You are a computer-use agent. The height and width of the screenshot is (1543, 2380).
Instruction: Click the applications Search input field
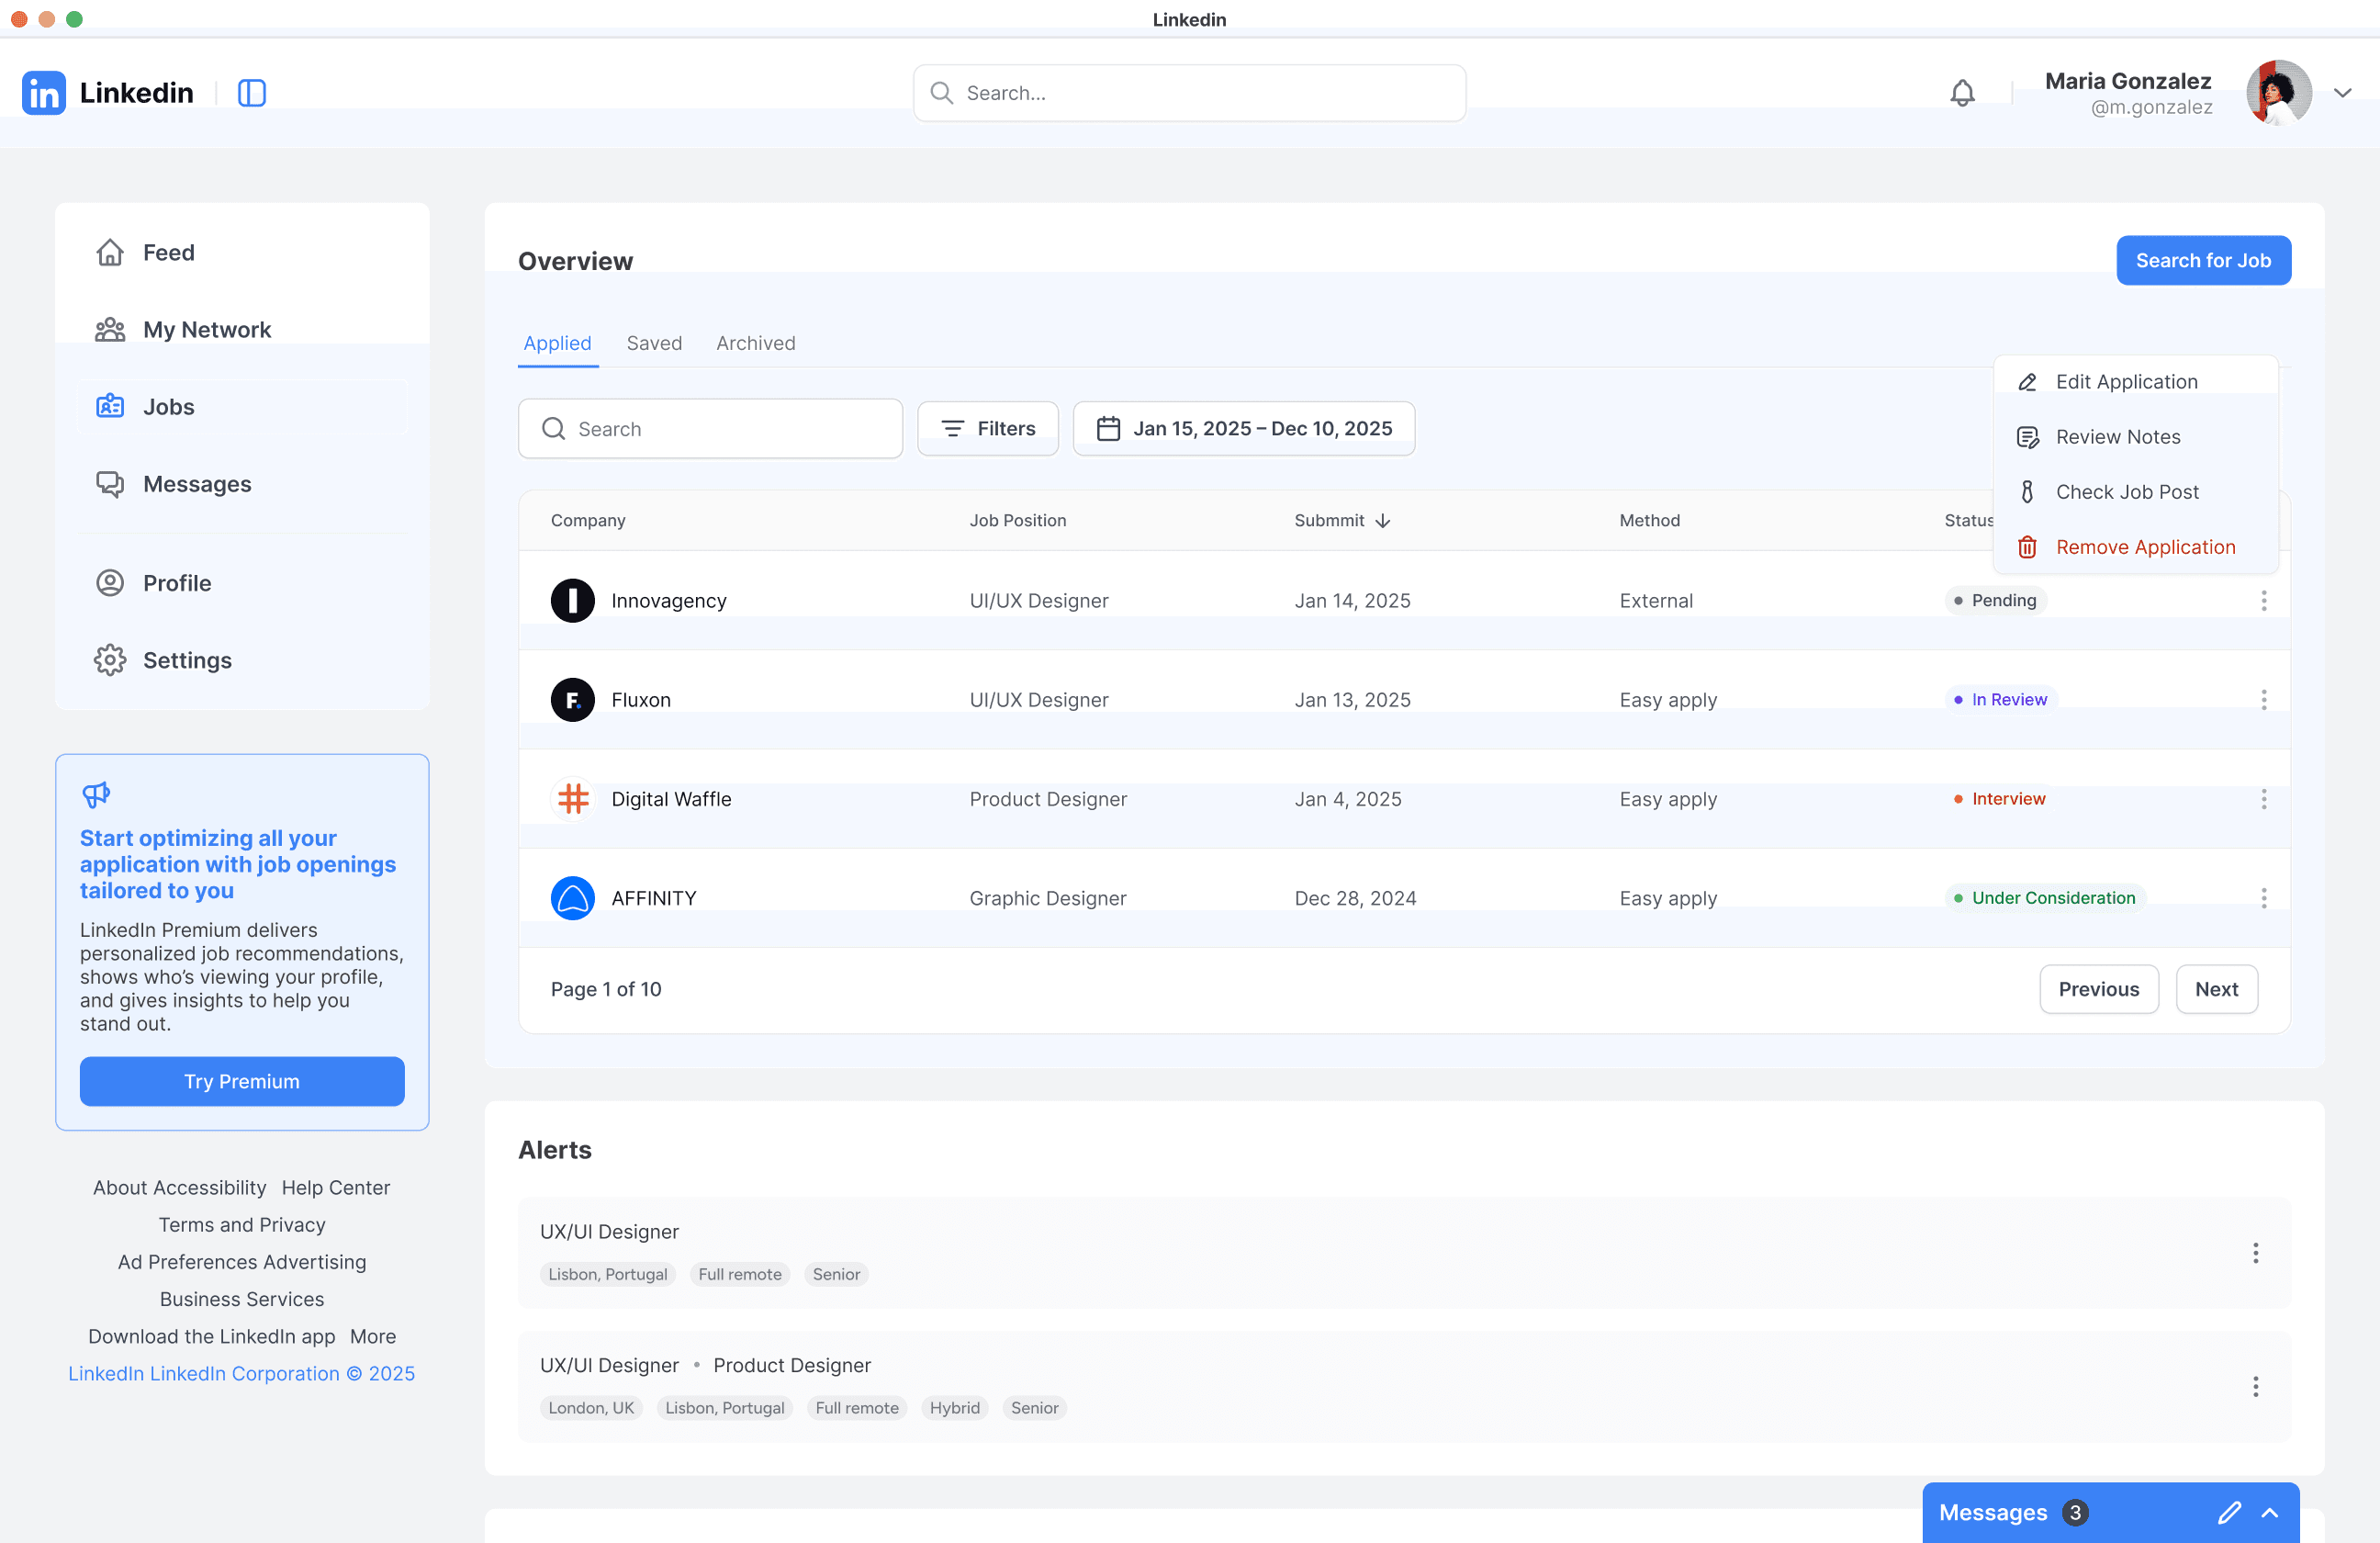[x=710, y=429]
